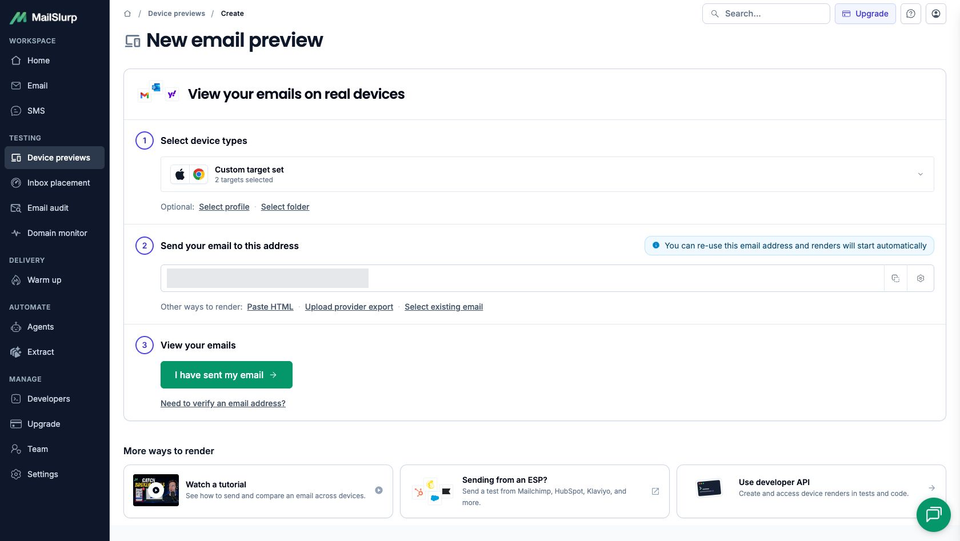The height and width of the screenshot is (541, 960).
Task: Open Team in the sidebar
Action: [x=54, y=449]
